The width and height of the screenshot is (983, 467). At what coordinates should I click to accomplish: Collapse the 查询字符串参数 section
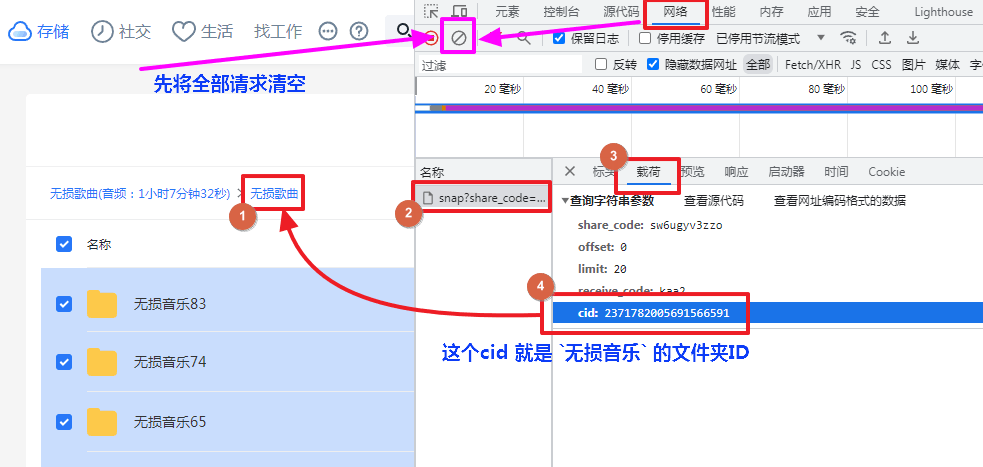(565, 200)
